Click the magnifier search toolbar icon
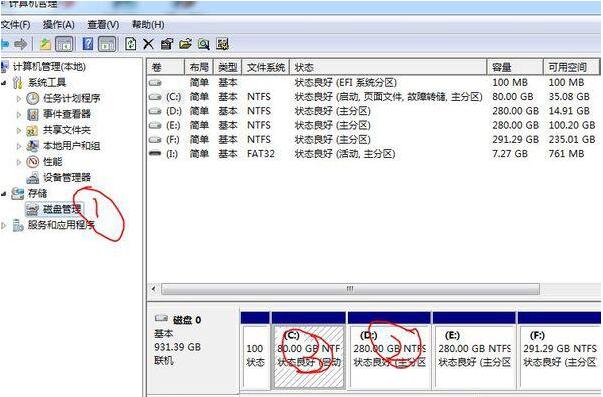This screenshot has height=397, width=603. (x=203, y=44)
